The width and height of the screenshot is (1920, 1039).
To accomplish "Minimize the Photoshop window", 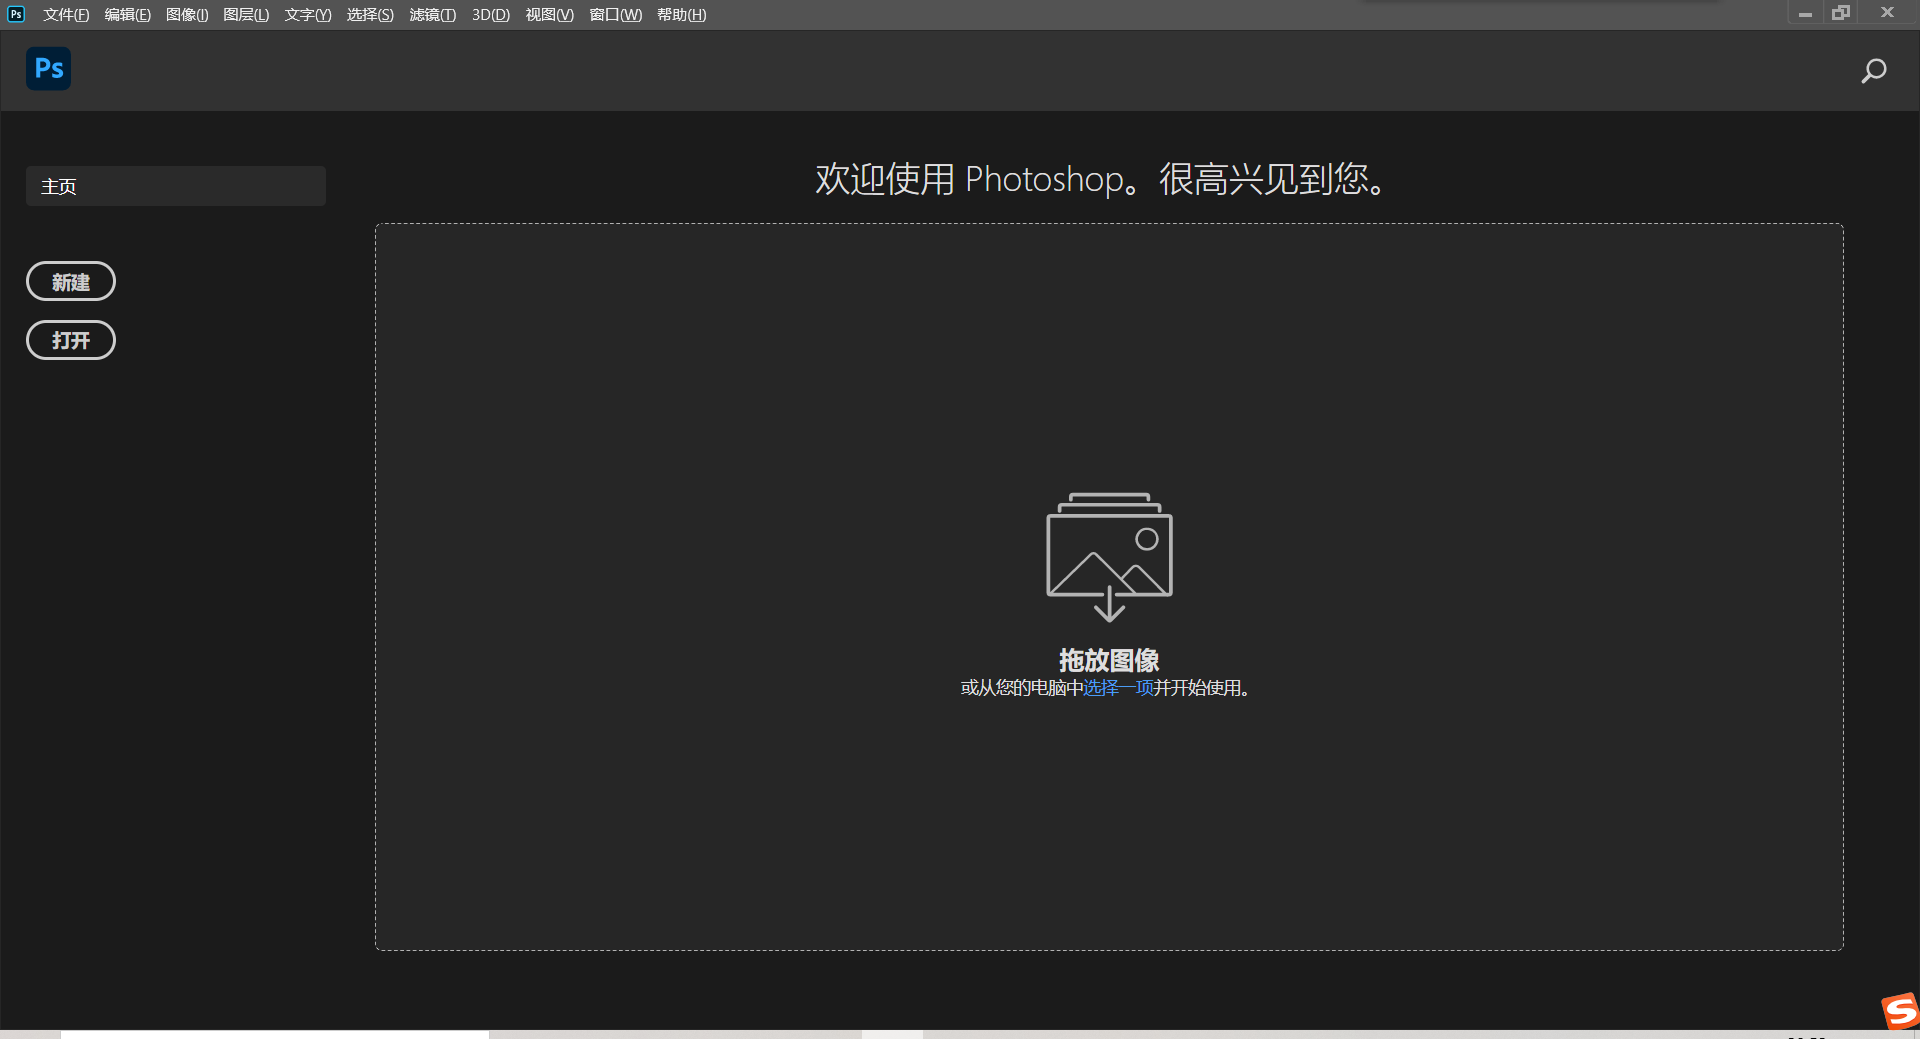I will pos(1805,14).
